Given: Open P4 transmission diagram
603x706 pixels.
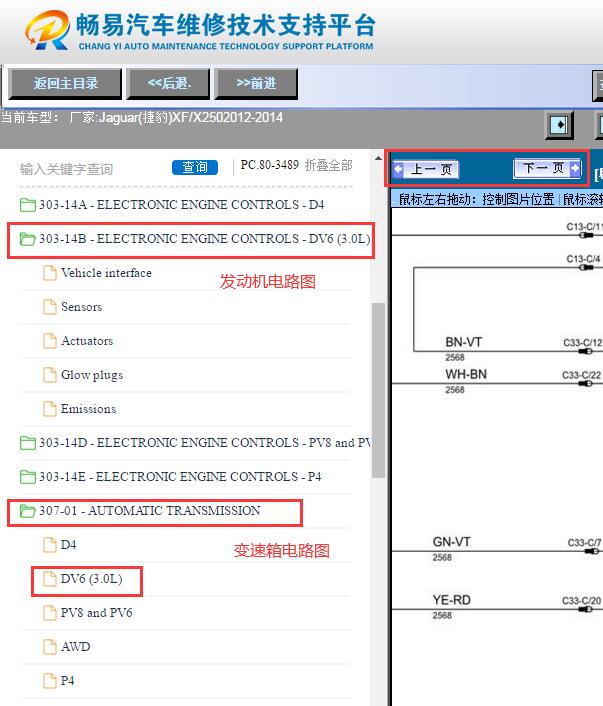Looking at the screenshot, I should [x=67, y=681].
